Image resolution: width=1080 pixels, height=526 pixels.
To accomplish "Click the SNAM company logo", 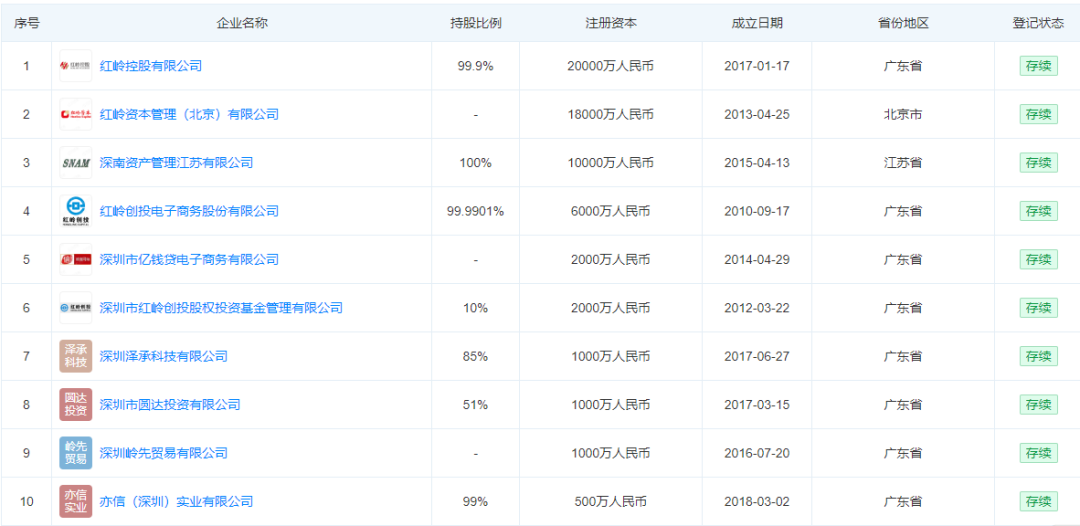I will 76,163.
